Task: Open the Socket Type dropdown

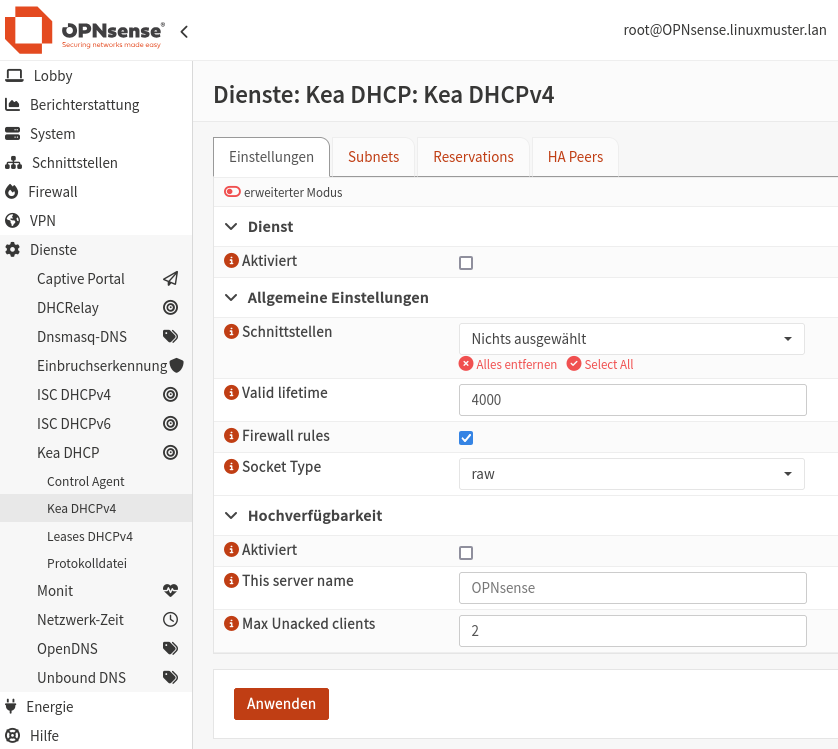Action: click(x=632, y=474)
